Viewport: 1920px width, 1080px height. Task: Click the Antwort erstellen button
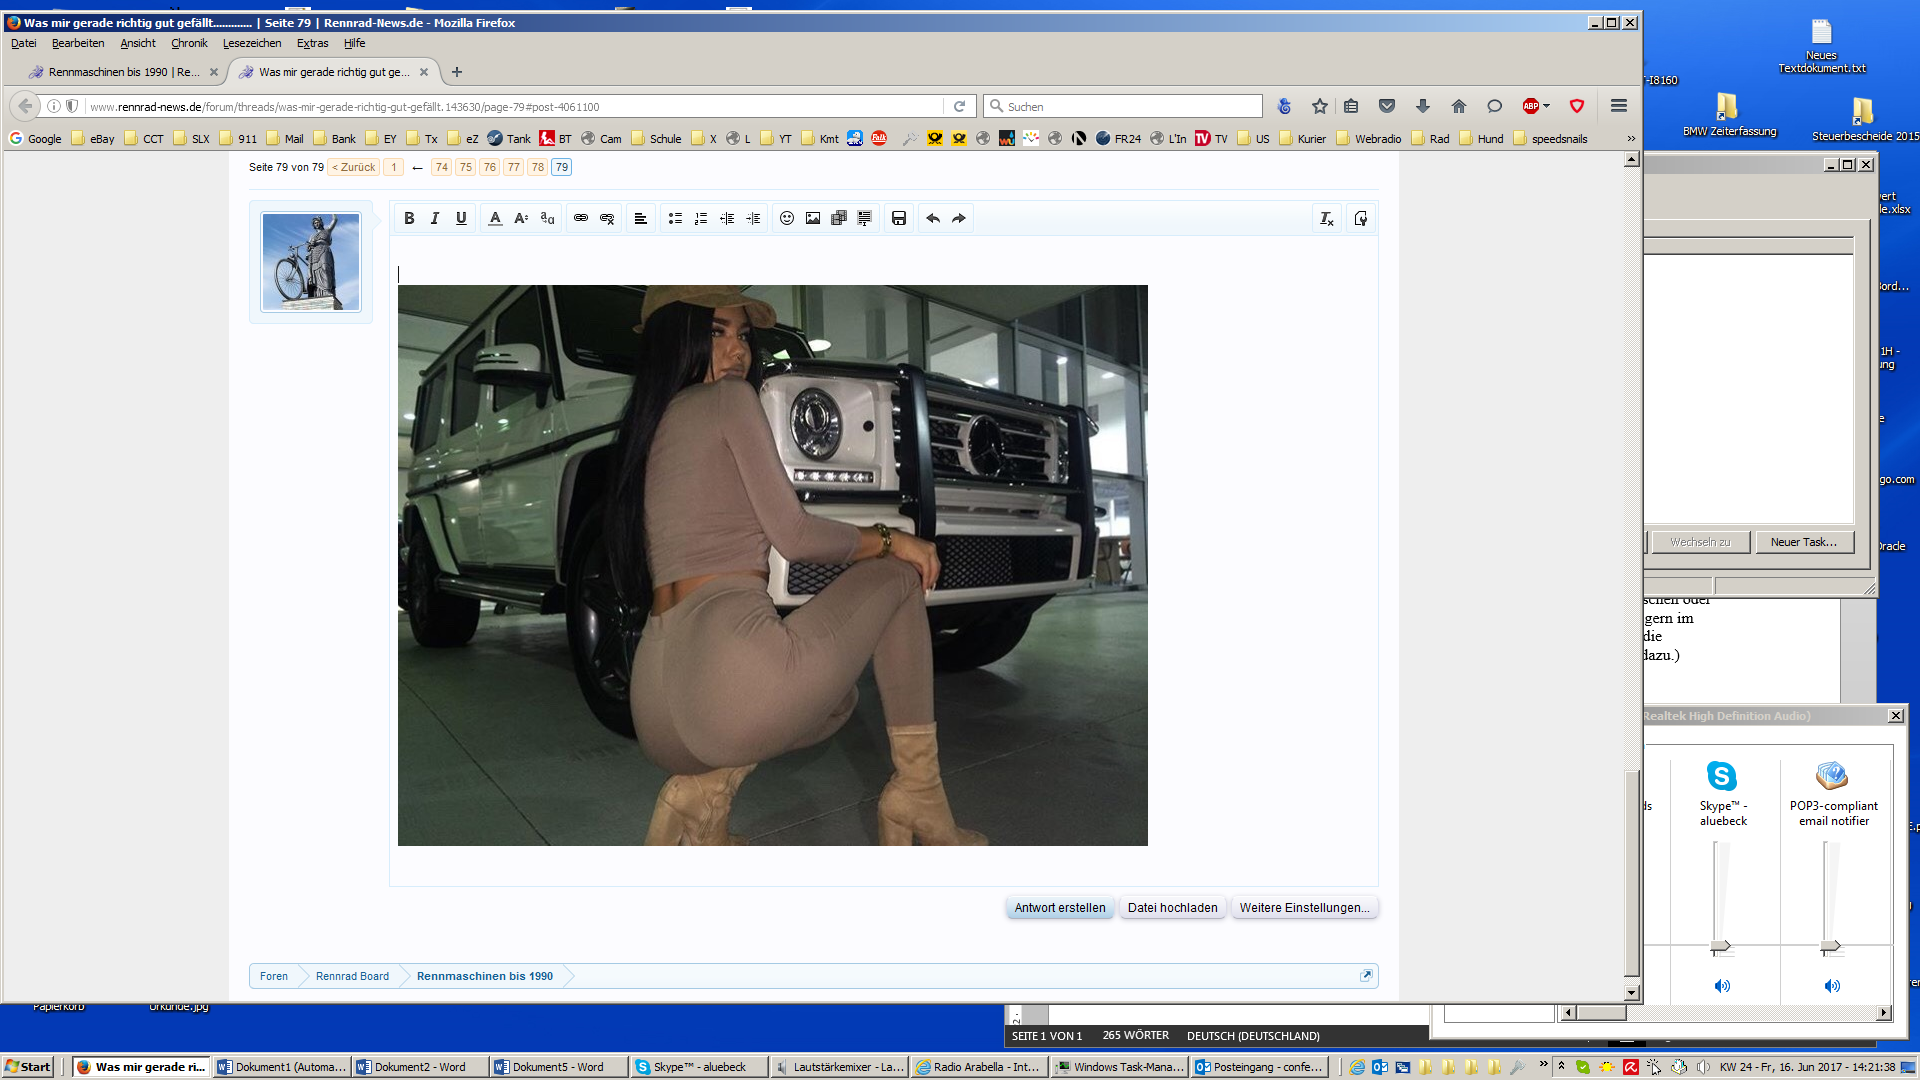pos(1059,908)
